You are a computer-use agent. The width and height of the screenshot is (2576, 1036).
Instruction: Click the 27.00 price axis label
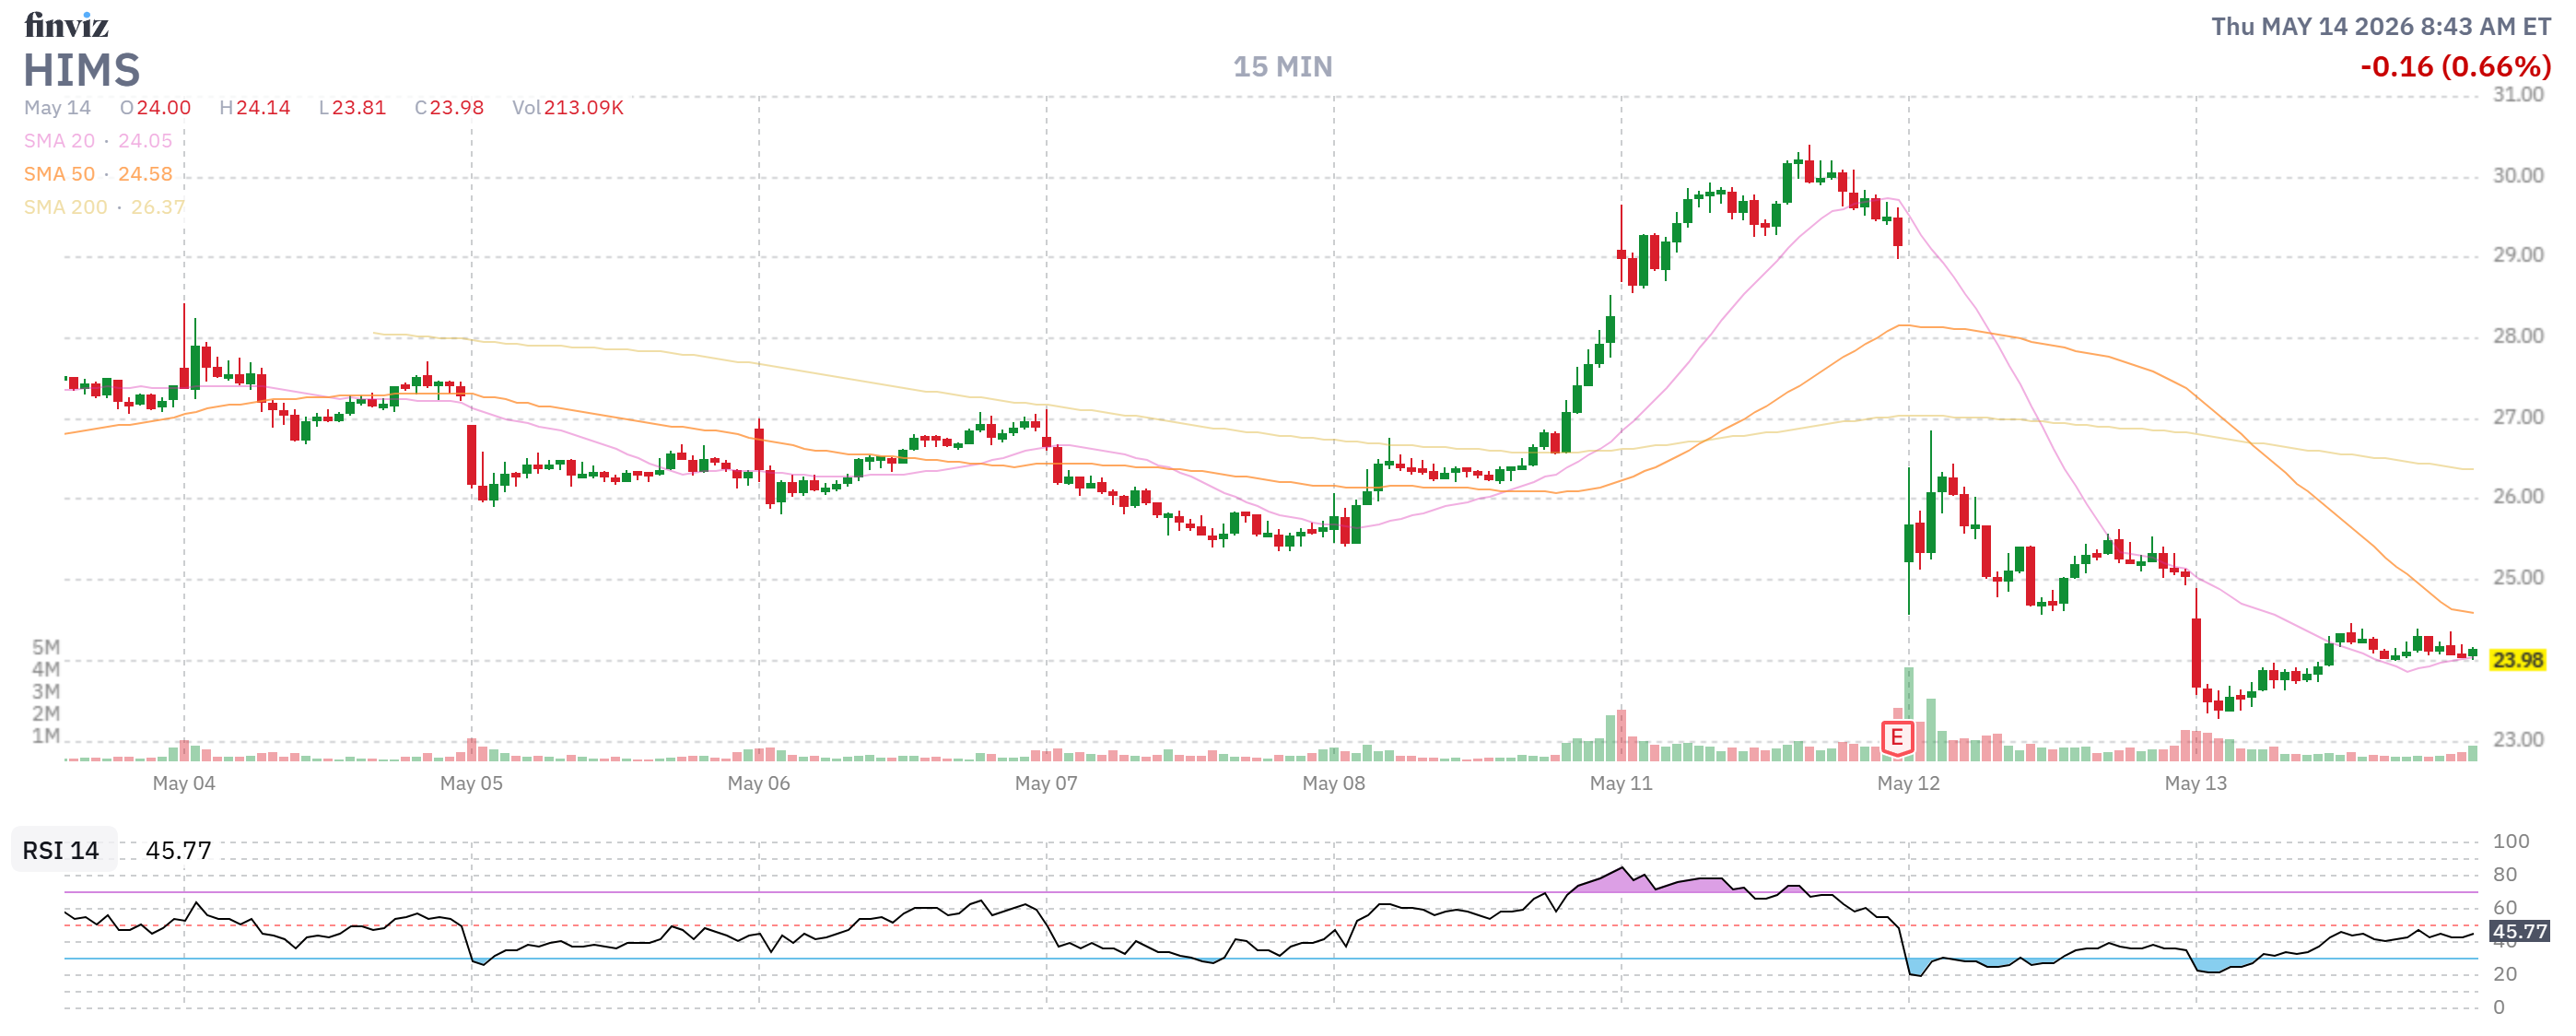pyautogui.click(x=2517, y=417)
